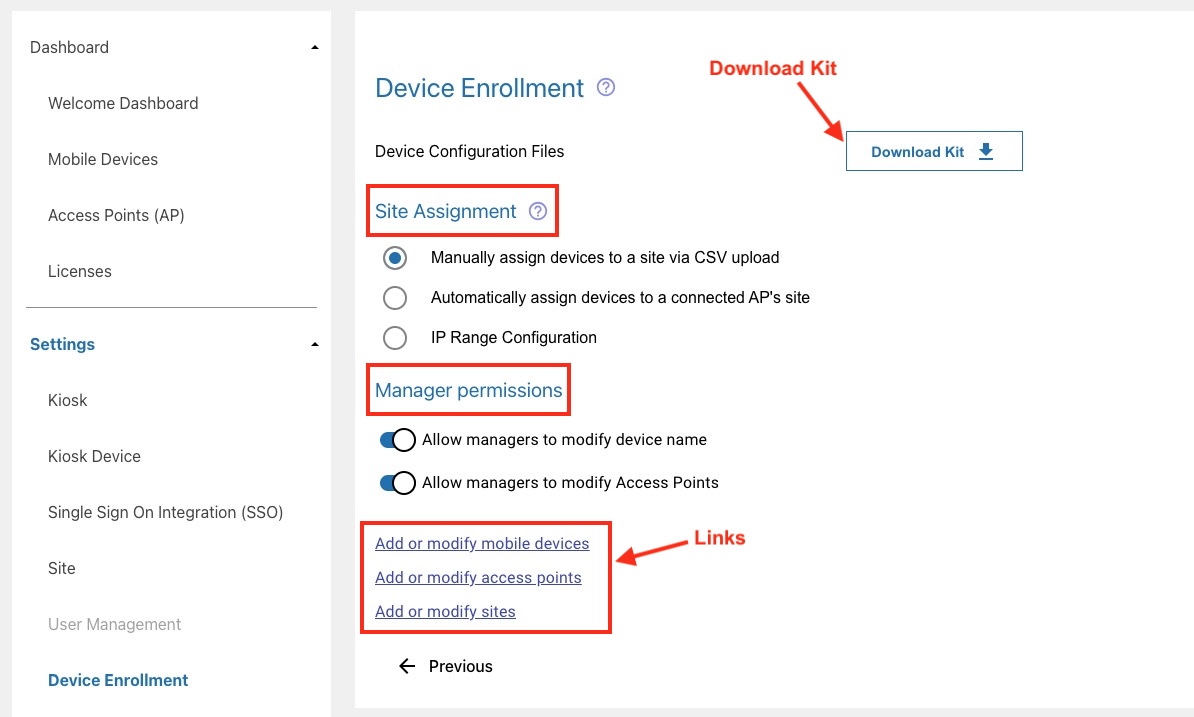Open Single Sign On Integration (SSO) settings
Image resolution: width=1194 pixels, height=717 pixels.
pyautogui.click(x=166, y=512)
